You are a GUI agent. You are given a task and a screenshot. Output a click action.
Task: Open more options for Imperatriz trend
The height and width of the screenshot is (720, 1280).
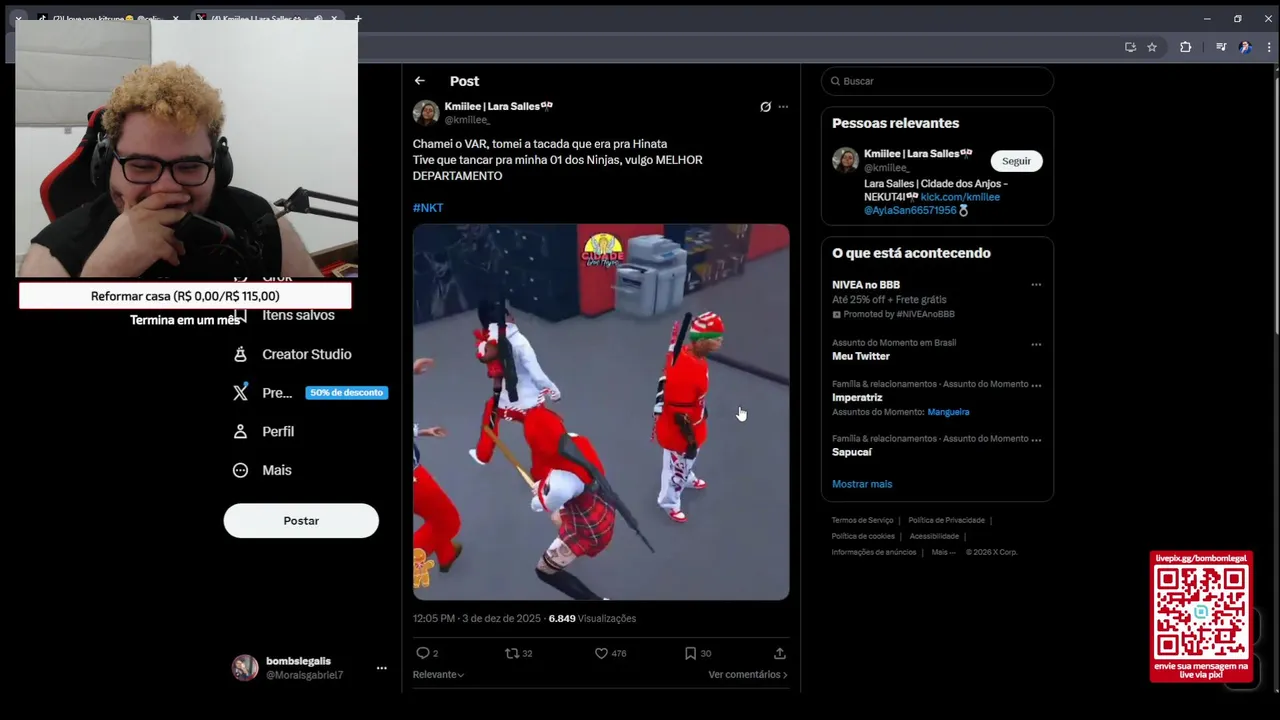[1036, 385]
